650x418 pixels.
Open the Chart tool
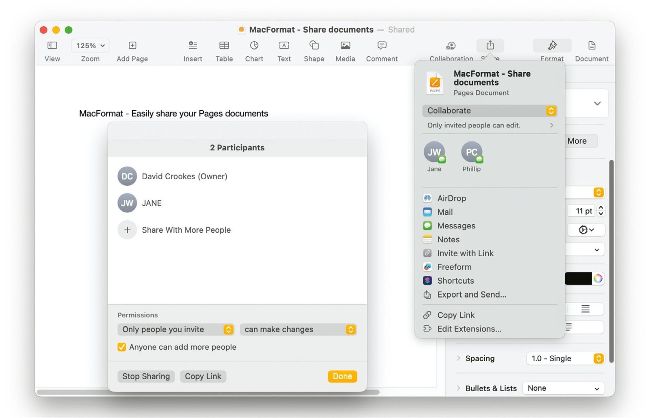coord(254,46)
